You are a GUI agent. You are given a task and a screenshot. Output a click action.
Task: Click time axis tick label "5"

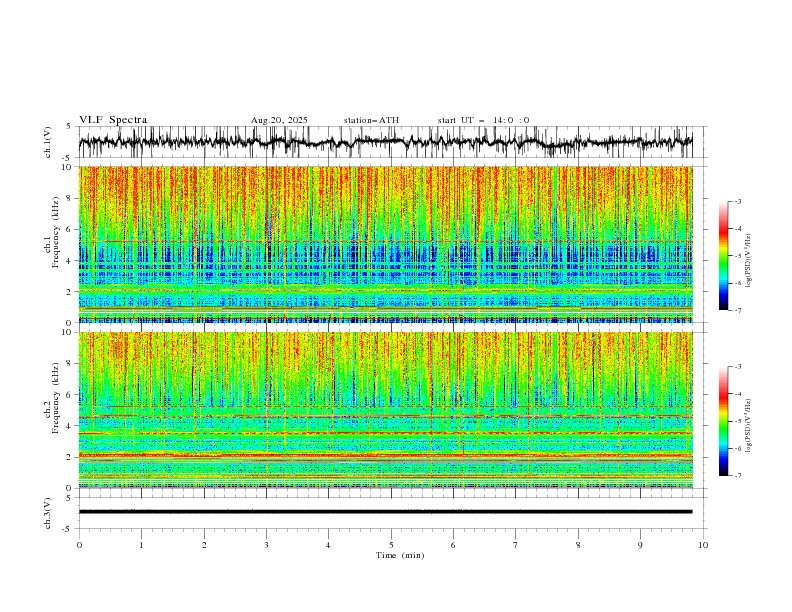pos(391,545)
